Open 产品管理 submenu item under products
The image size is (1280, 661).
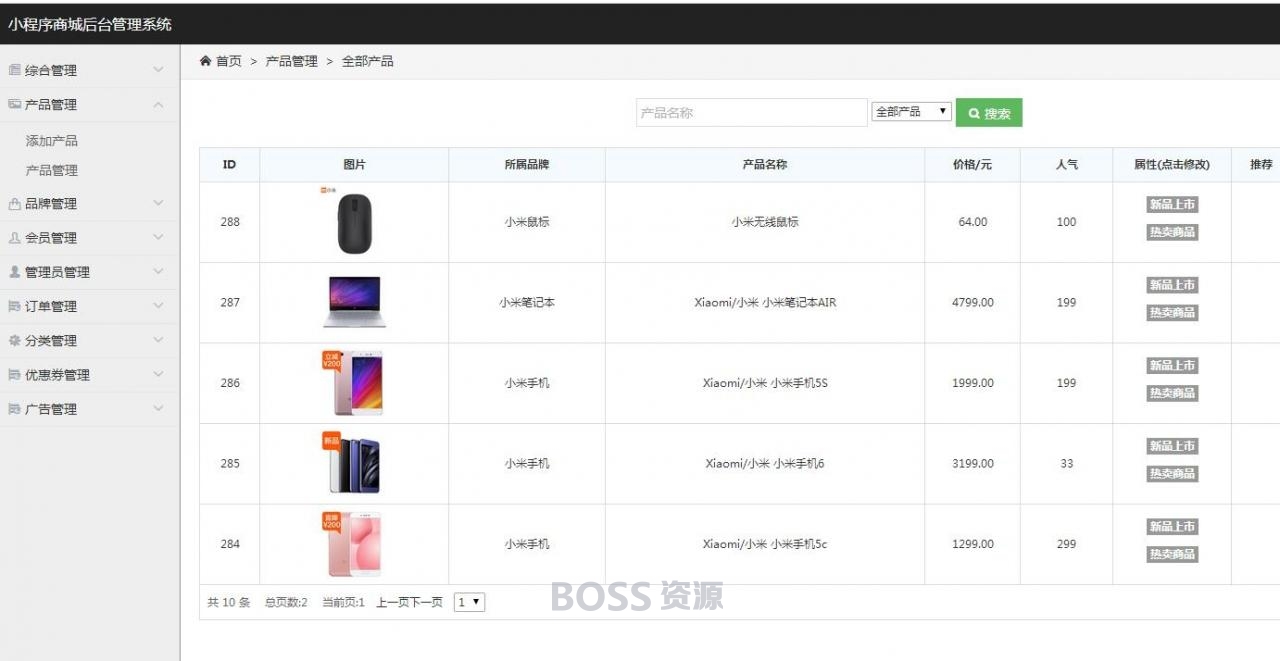coord(52,171)
